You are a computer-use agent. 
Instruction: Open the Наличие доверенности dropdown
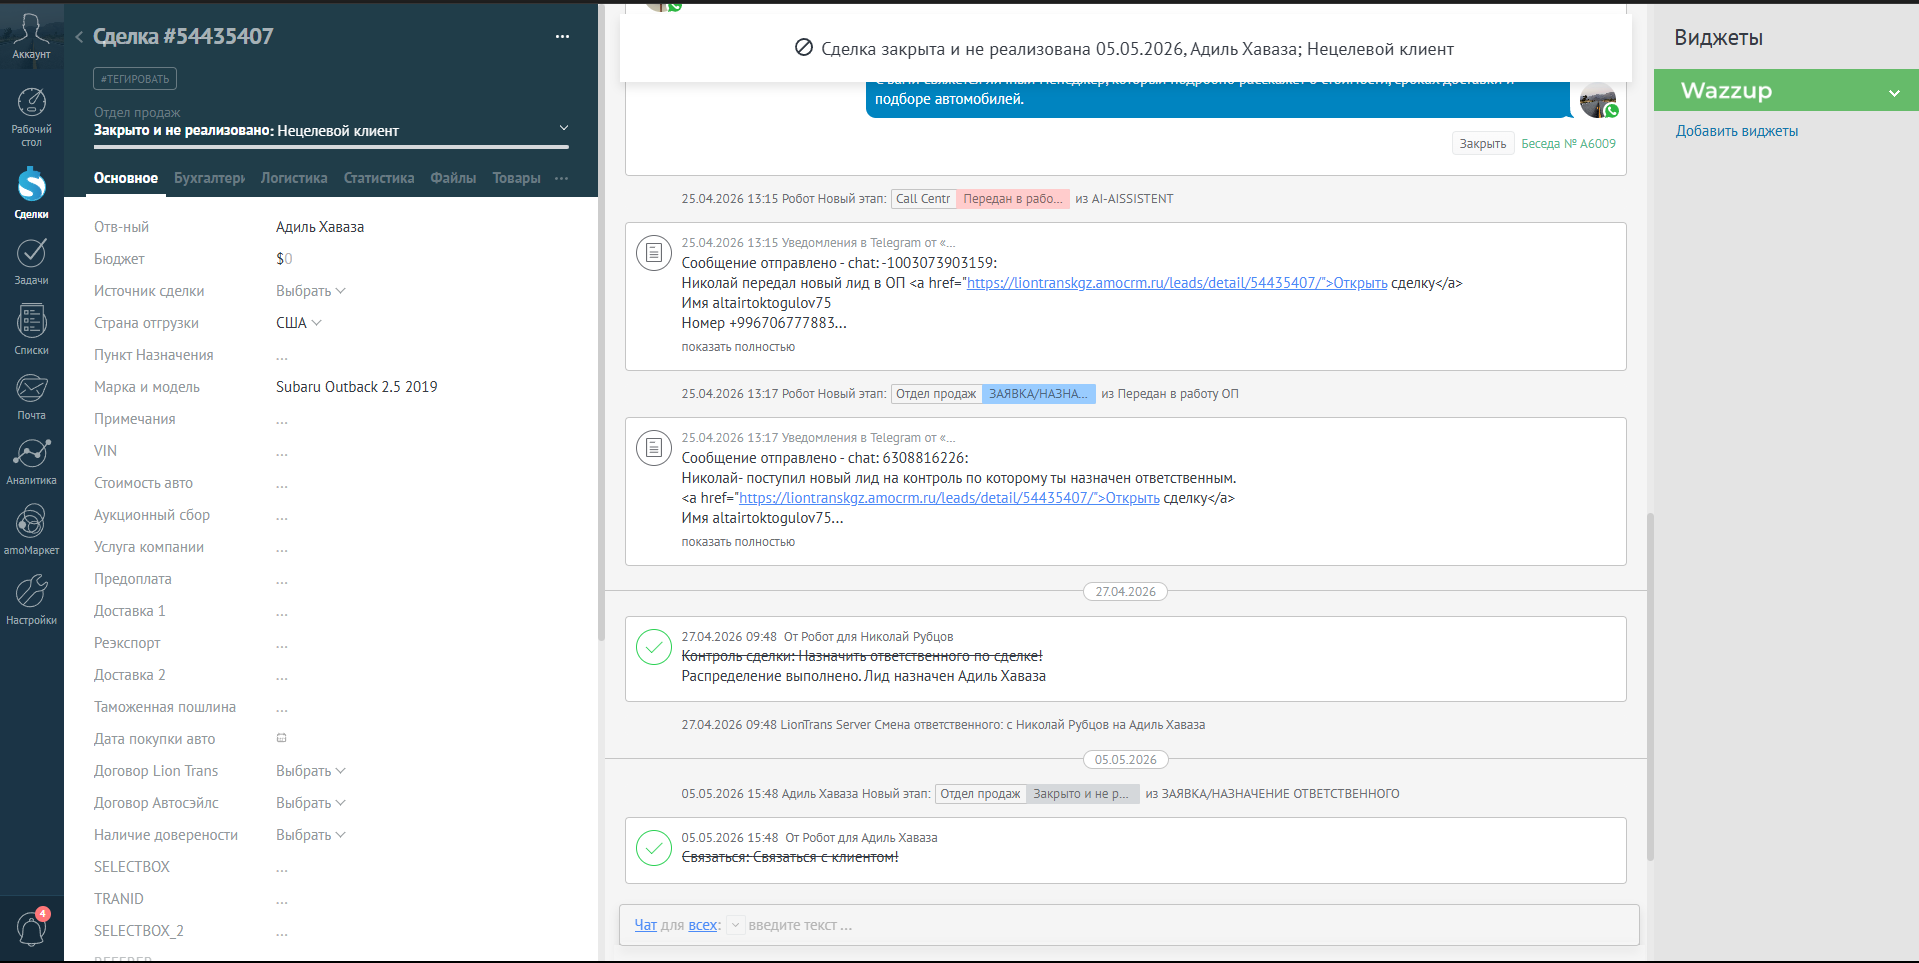tap(310, 835)
